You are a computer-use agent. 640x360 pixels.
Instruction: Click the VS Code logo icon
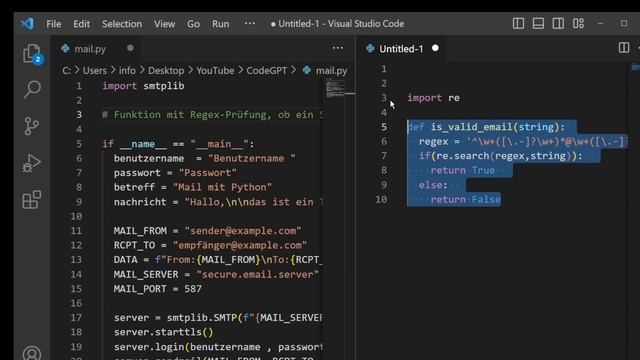[27, 24]
